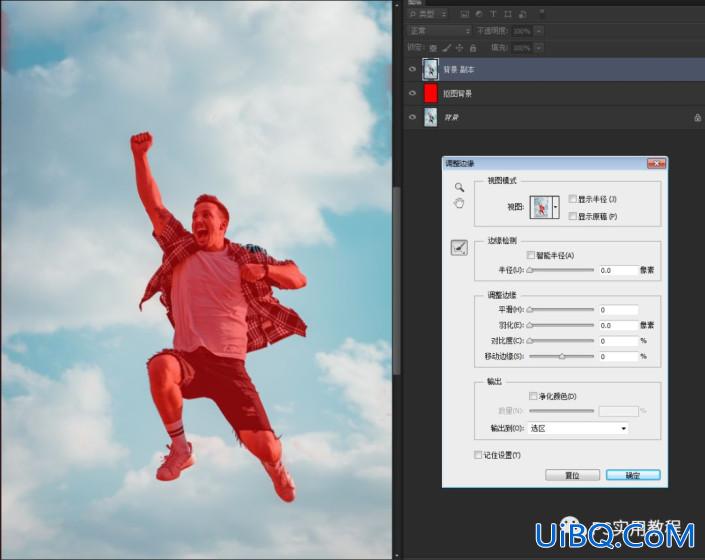This screenshot has width=705, height=560.
Task: Click lock transparent pixels icon
Action: tap(433, 48)
